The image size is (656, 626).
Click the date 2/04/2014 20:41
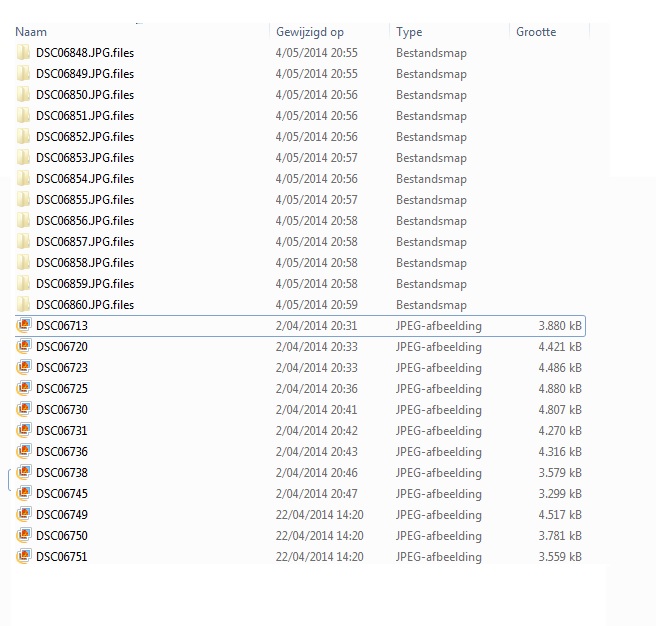click(x=316, y=410)
